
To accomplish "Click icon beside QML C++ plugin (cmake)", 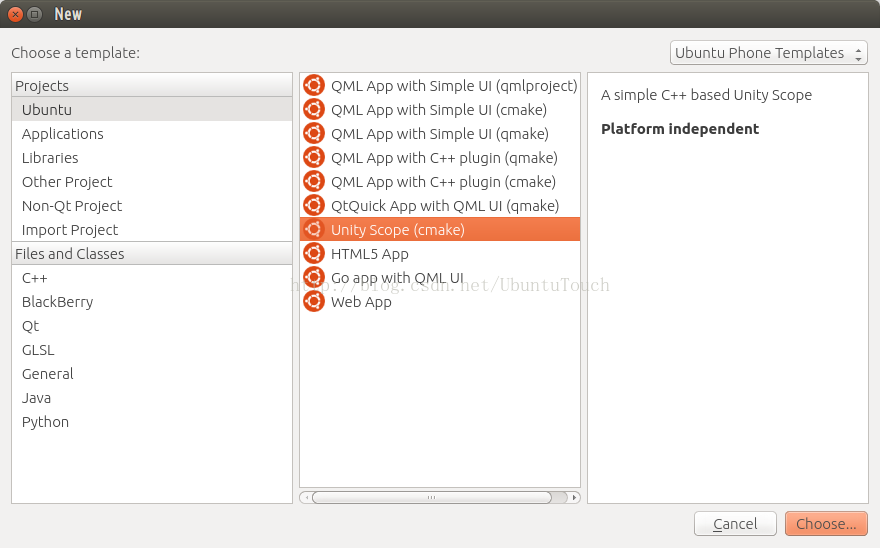I will pyautogui.click(x=314, y=181).
